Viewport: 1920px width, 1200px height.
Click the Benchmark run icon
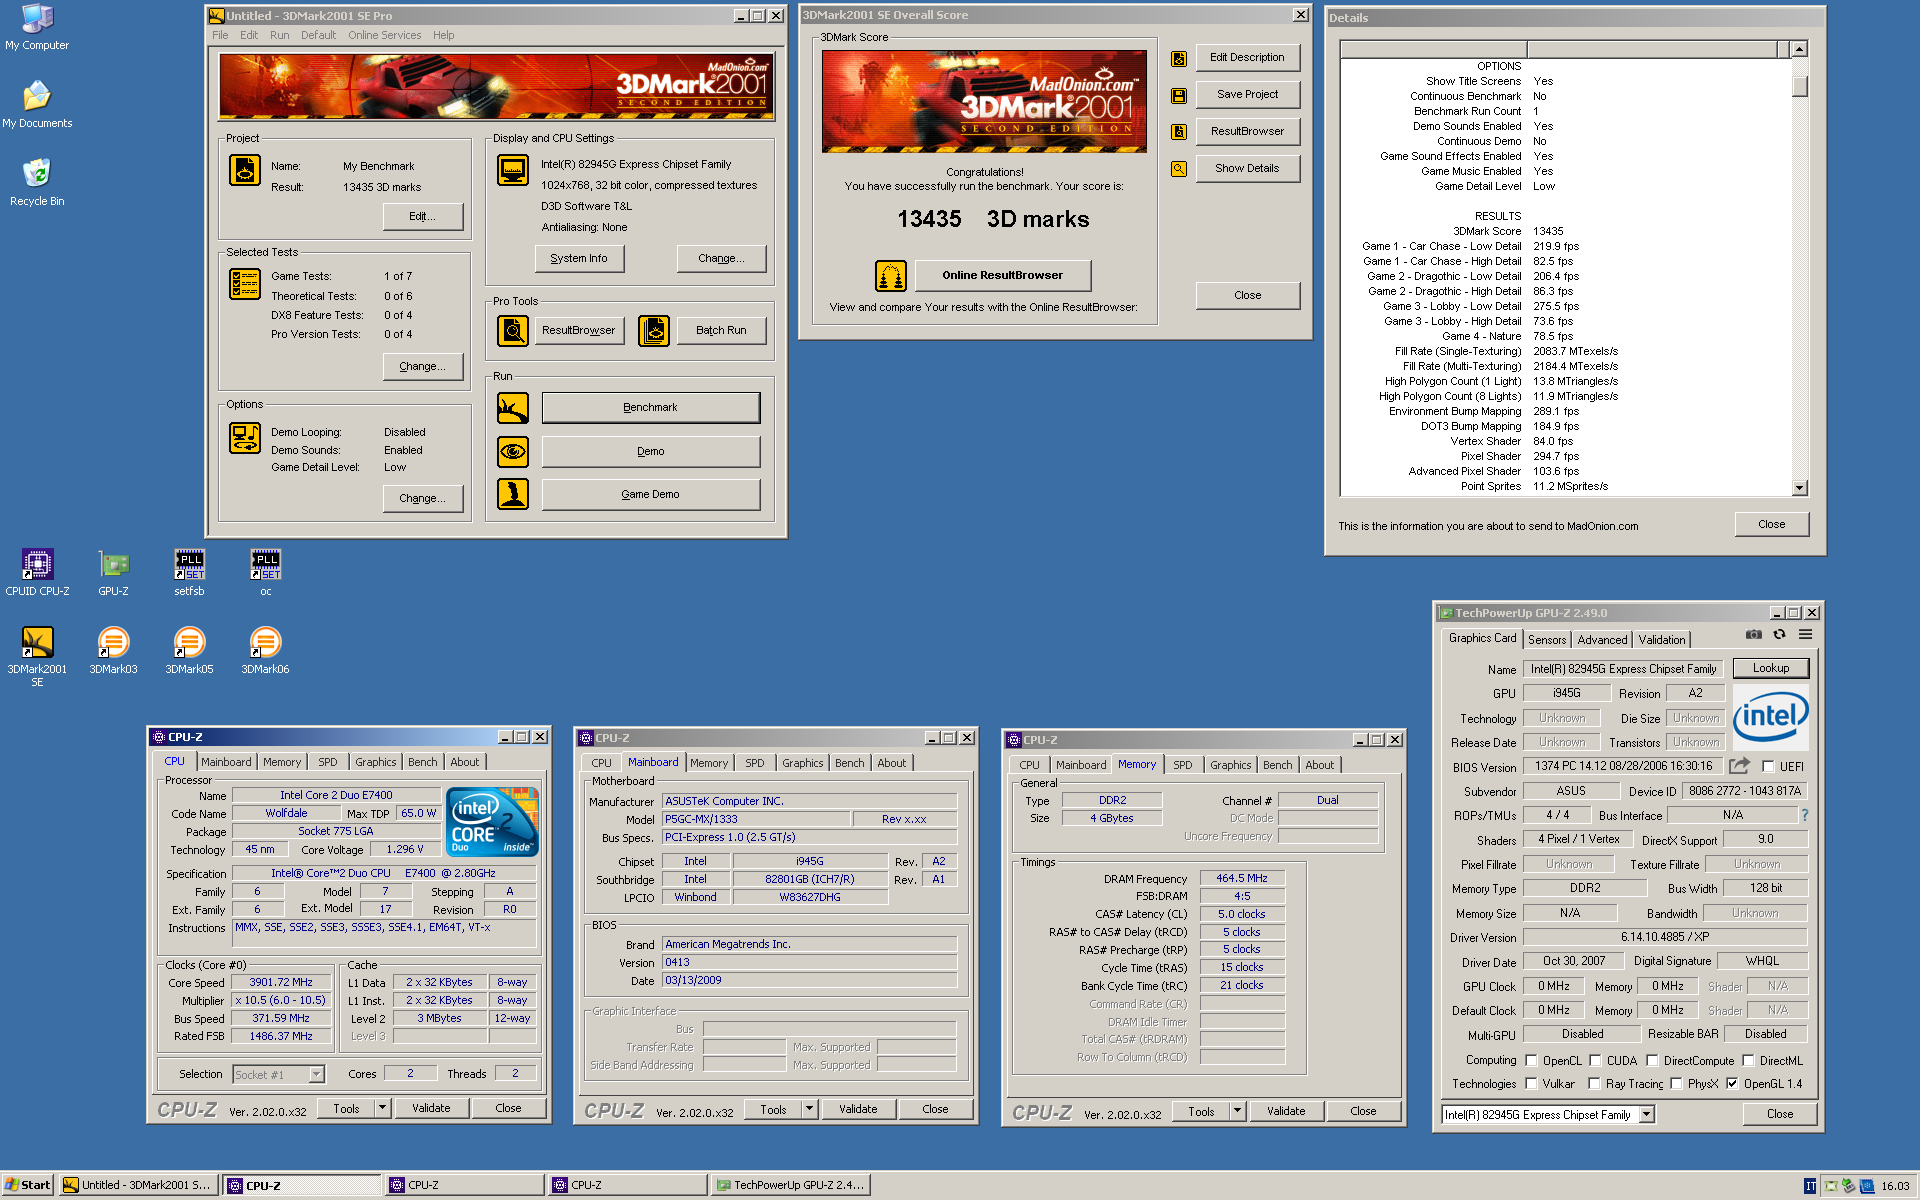pos(513,408)
